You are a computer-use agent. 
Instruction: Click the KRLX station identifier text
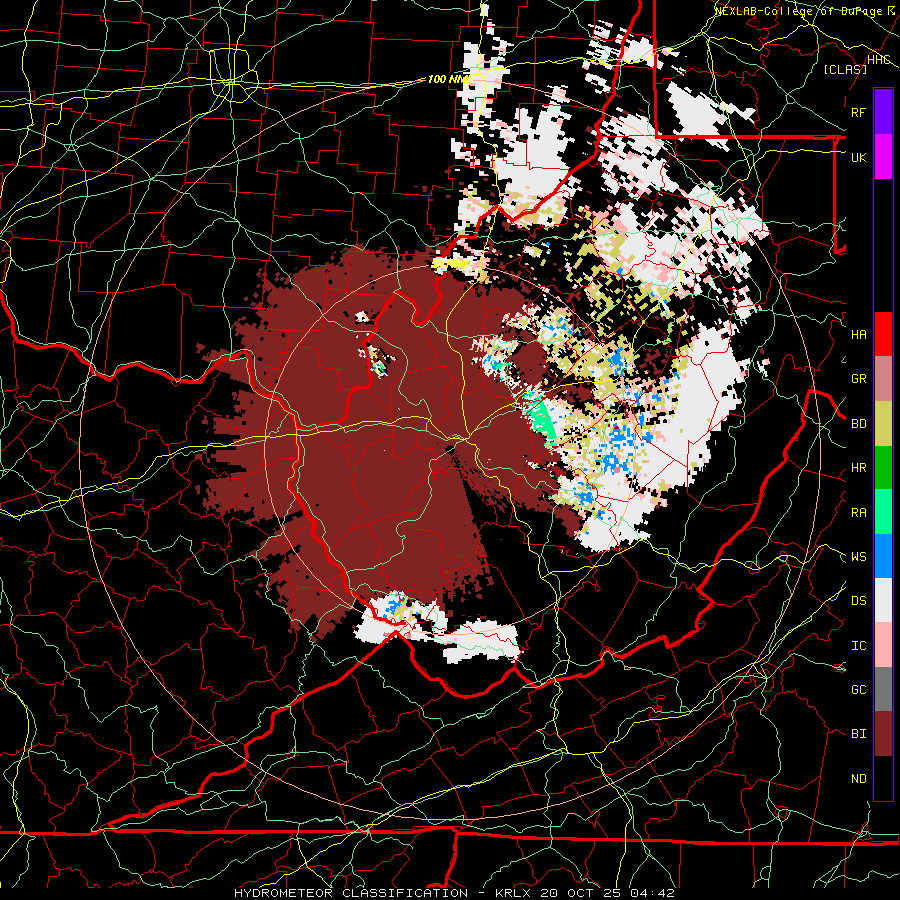click(514, 893)
